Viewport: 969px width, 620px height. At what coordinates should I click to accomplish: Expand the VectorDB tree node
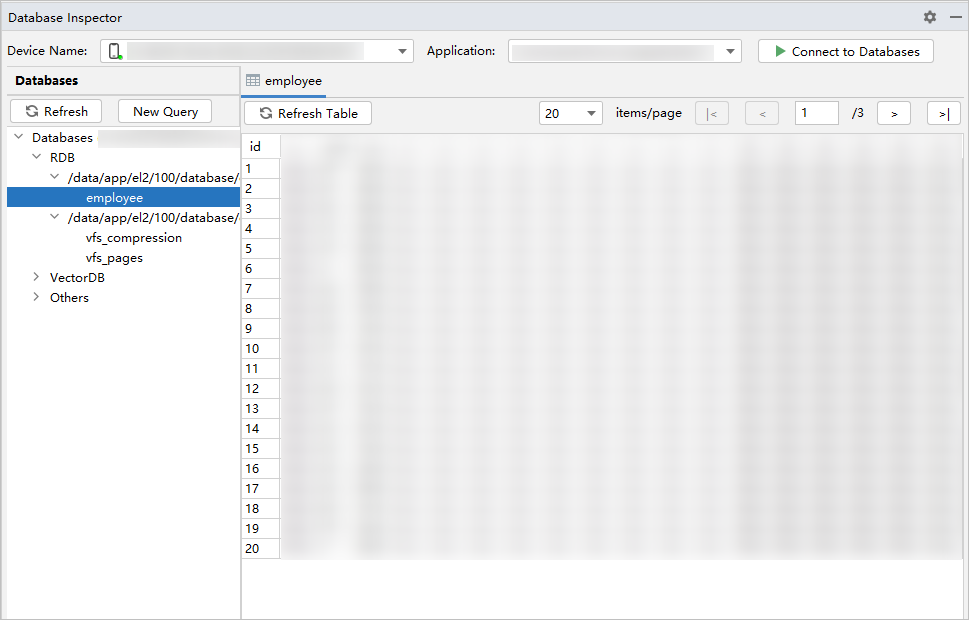pos(37,277)
